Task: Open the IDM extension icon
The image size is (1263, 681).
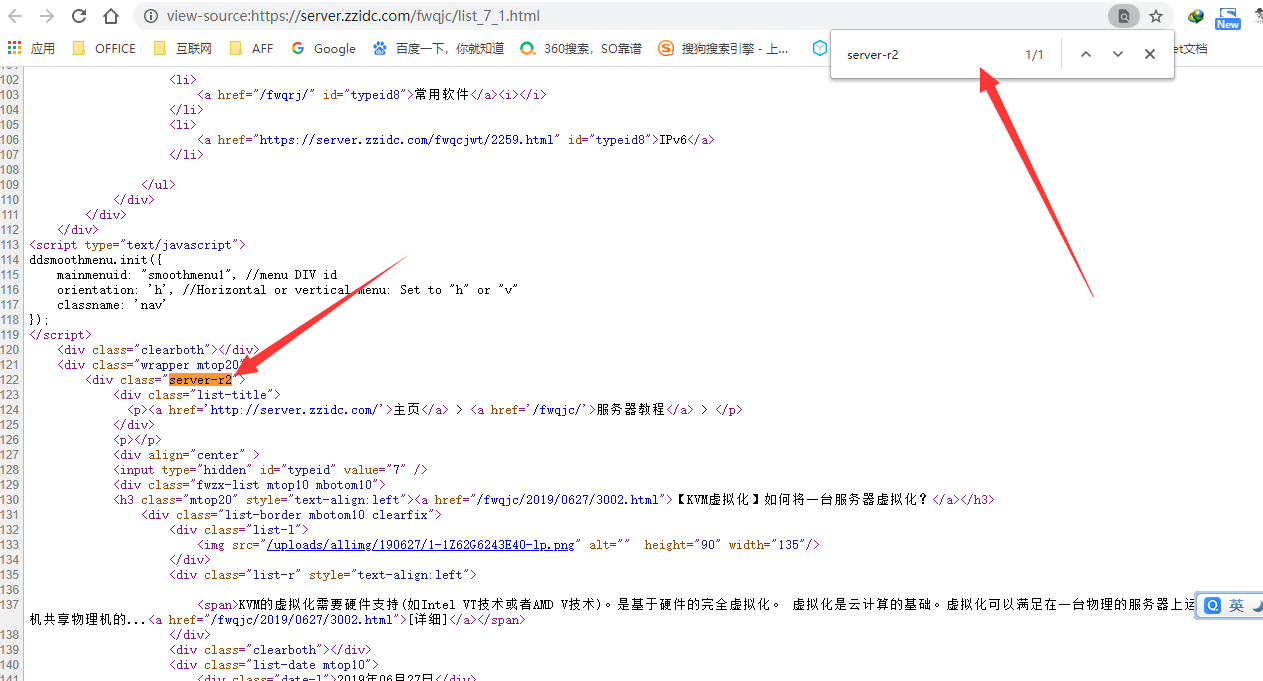Action: (x=1195, y=16)
